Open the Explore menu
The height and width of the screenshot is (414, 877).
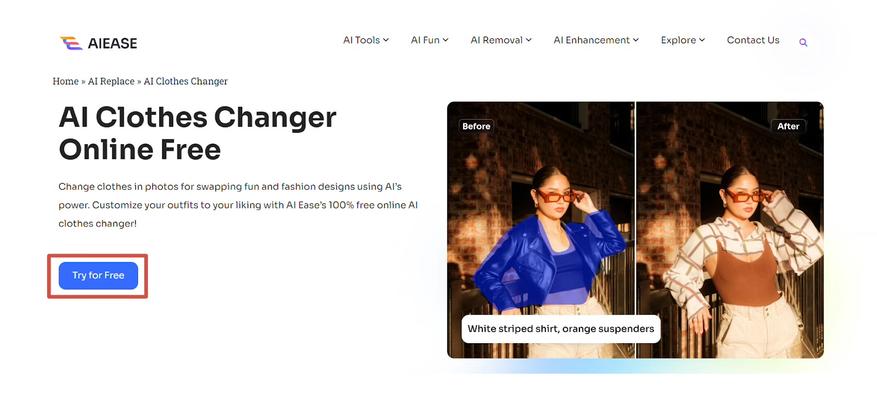click(682, 40)
